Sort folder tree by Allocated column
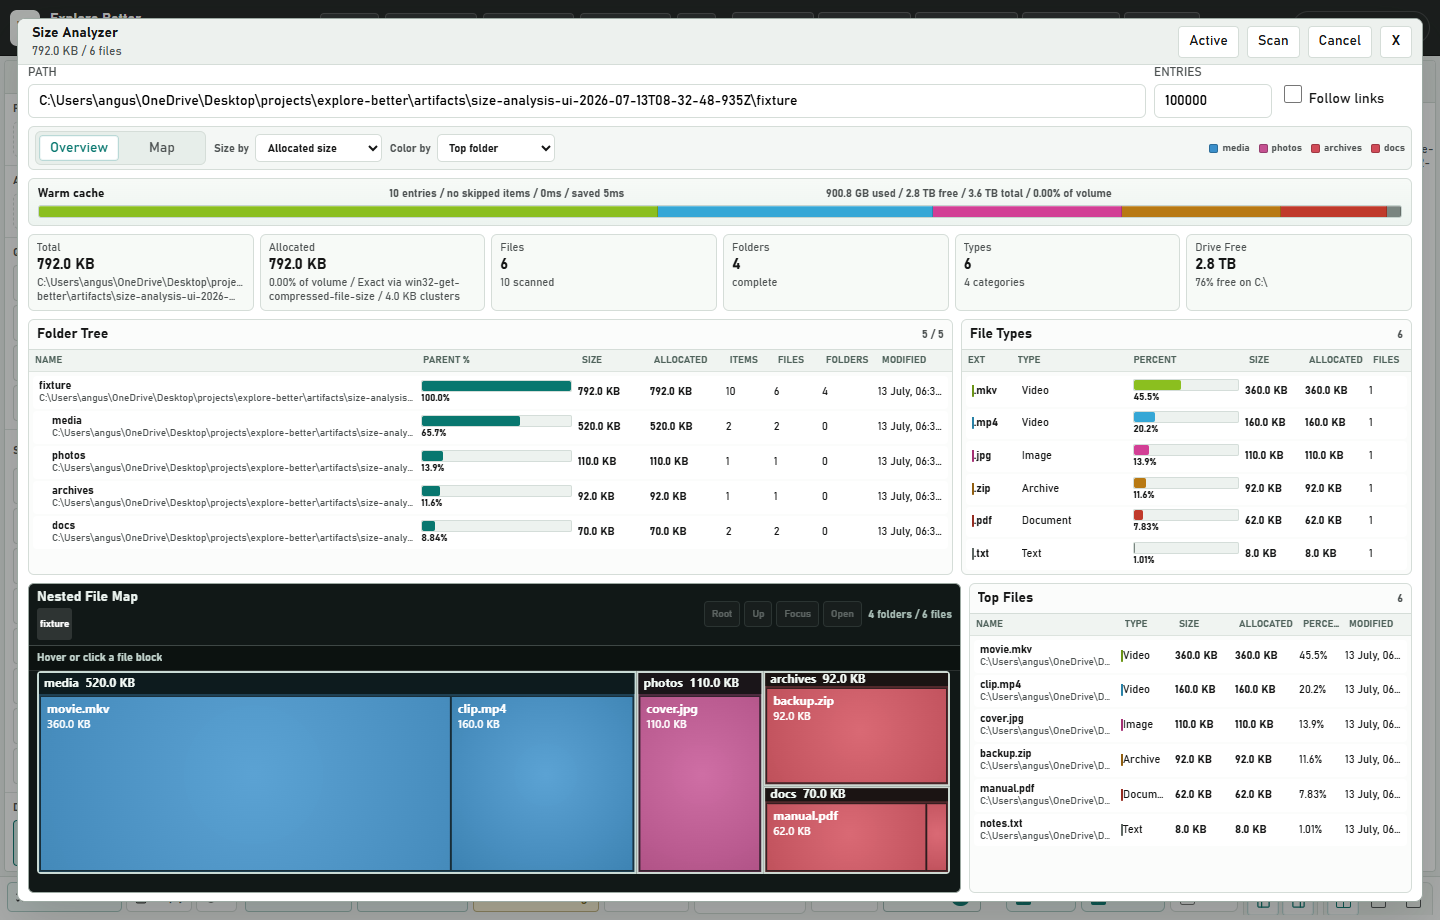 [680, 360]
